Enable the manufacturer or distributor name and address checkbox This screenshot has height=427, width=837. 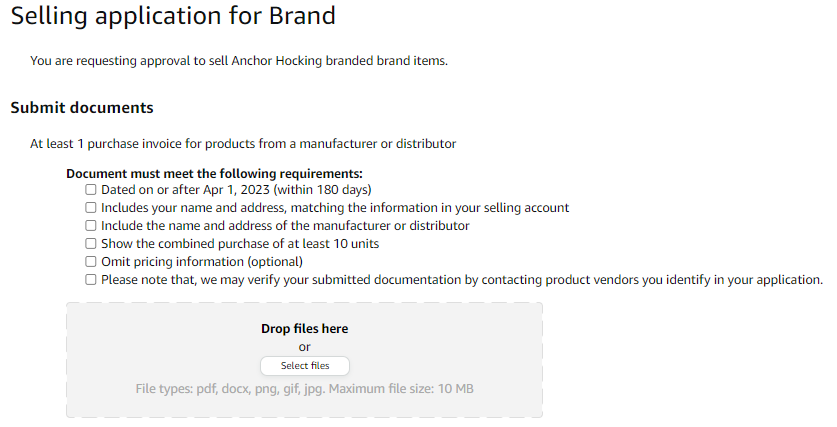point(91,226)
